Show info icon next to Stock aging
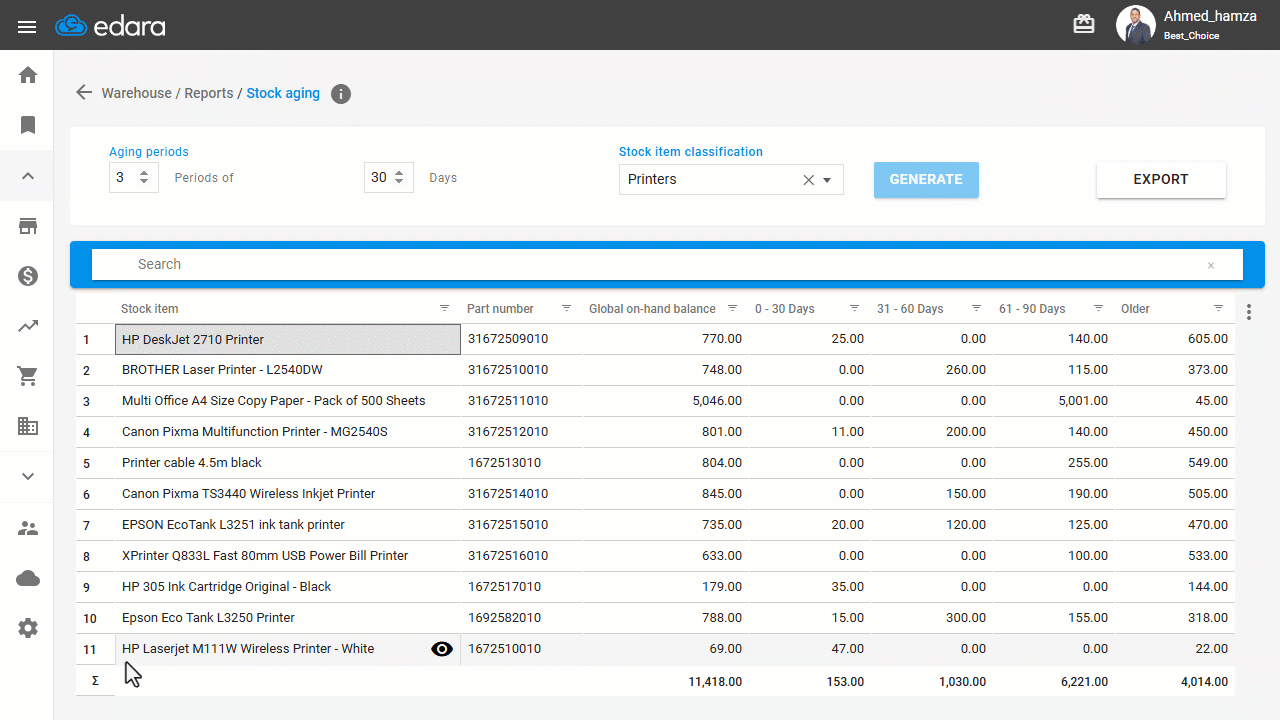This screenshot has width=1280, height=720. pos(341,94)
